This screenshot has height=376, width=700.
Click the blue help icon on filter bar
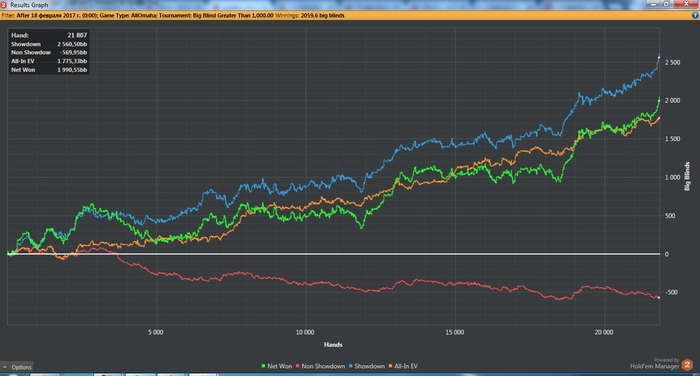pos(695,15)
